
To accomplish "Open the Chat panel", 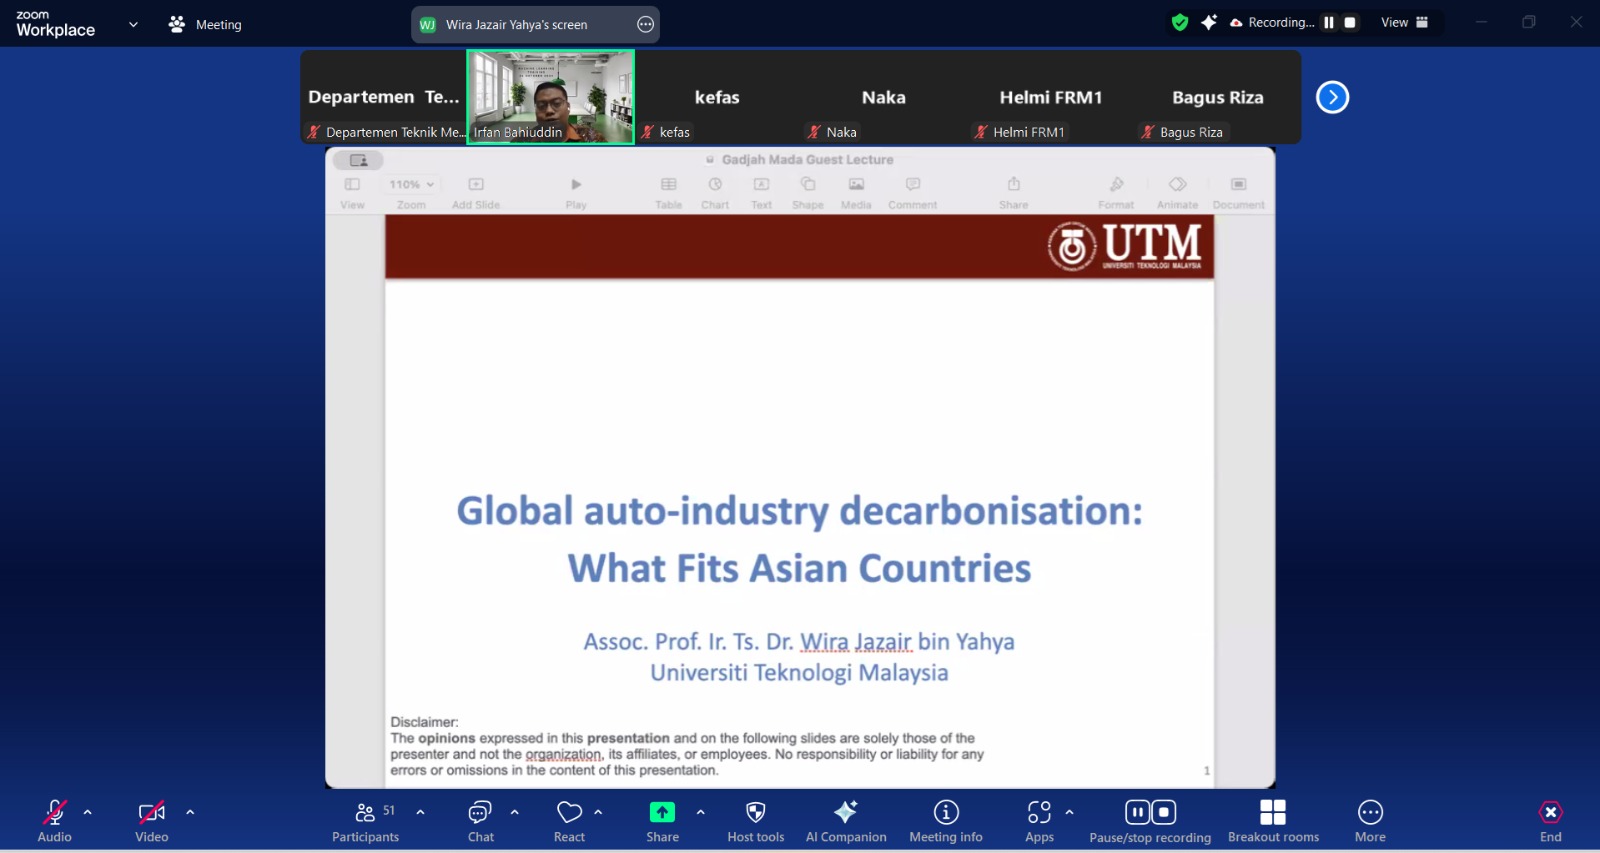I will [481, 820].
